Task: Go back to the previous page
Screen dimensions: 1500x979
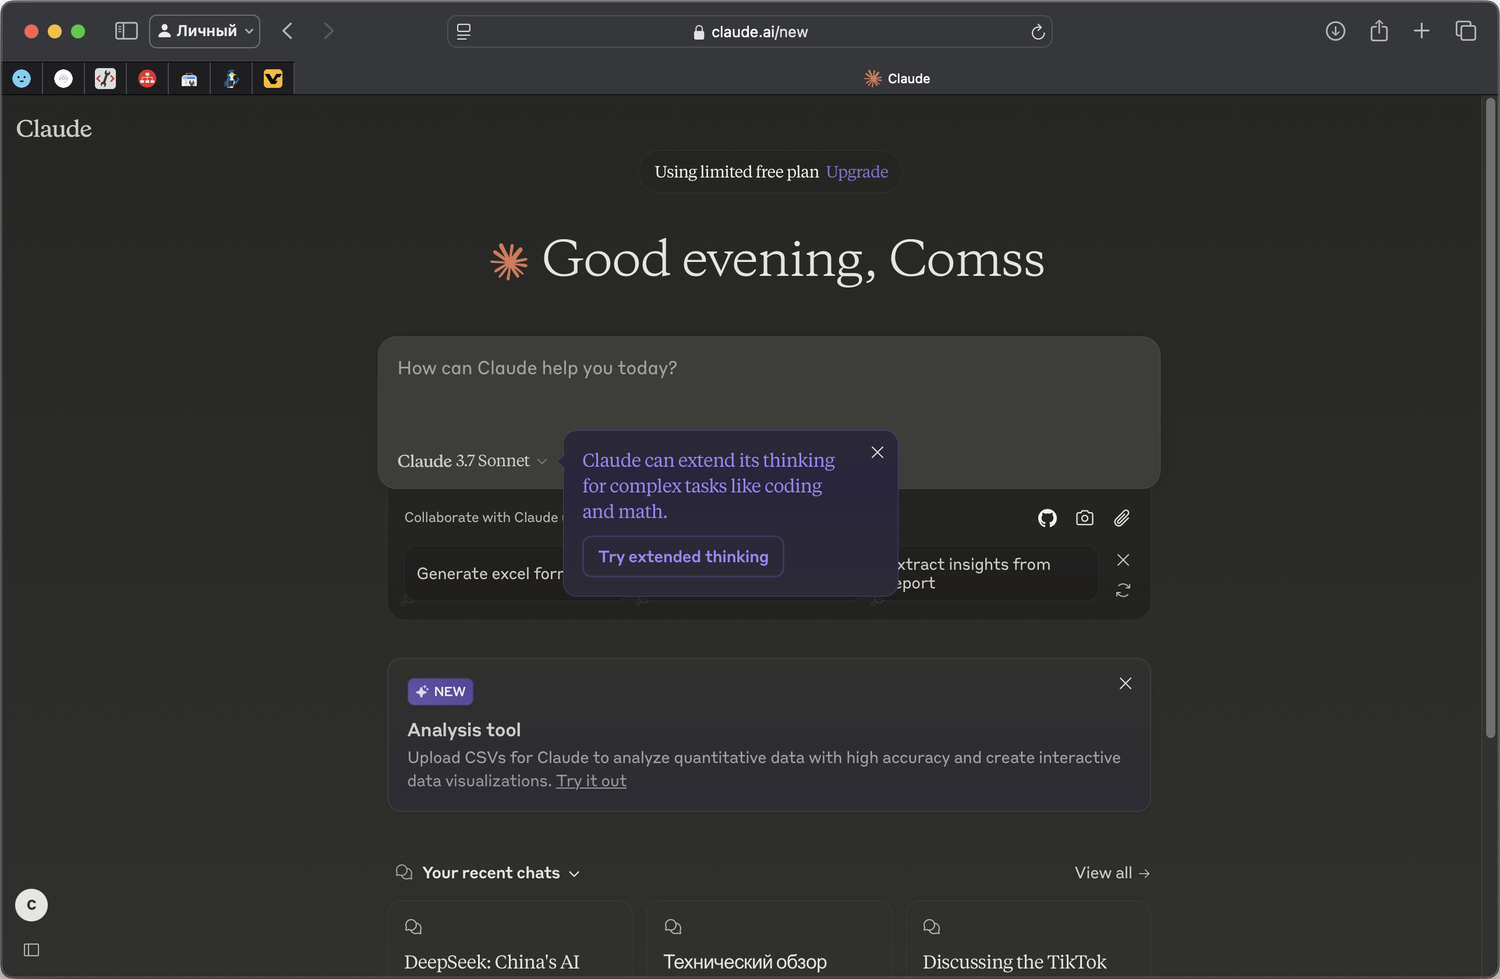Action: pos(288,31)
